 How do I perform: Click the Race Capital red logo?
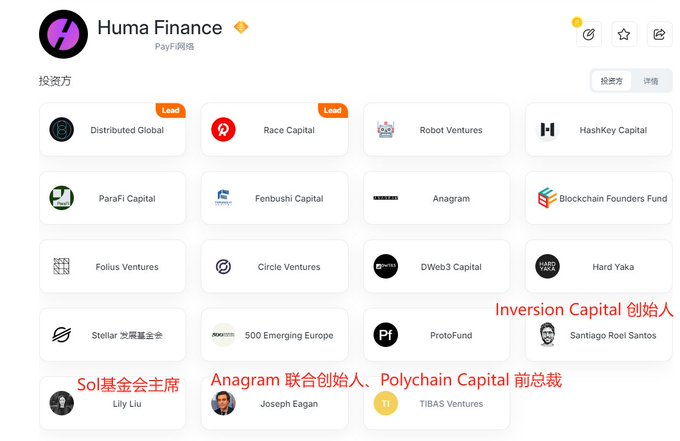pos(223,130)
